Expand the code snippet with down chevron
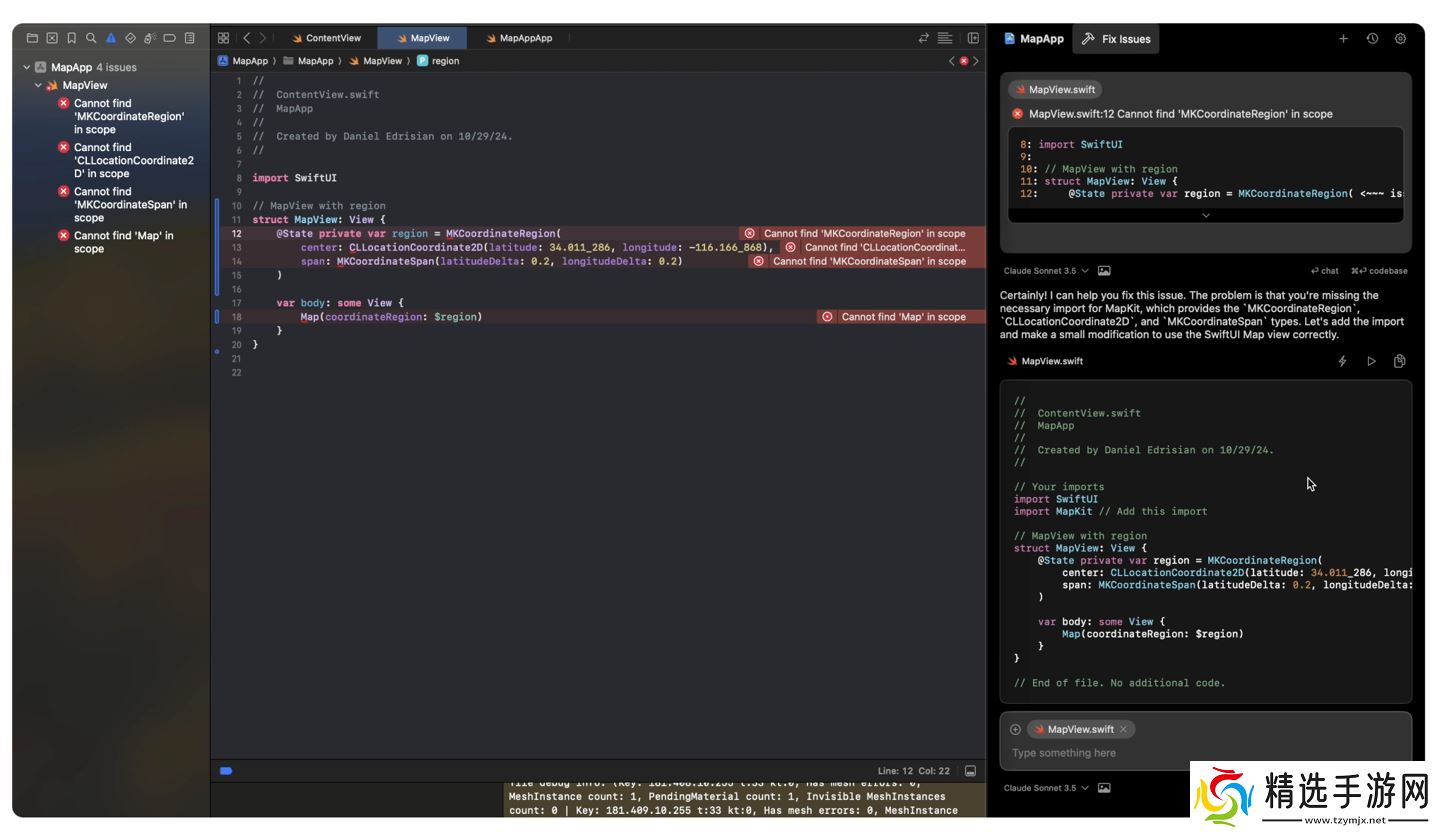 (1205, 215)
